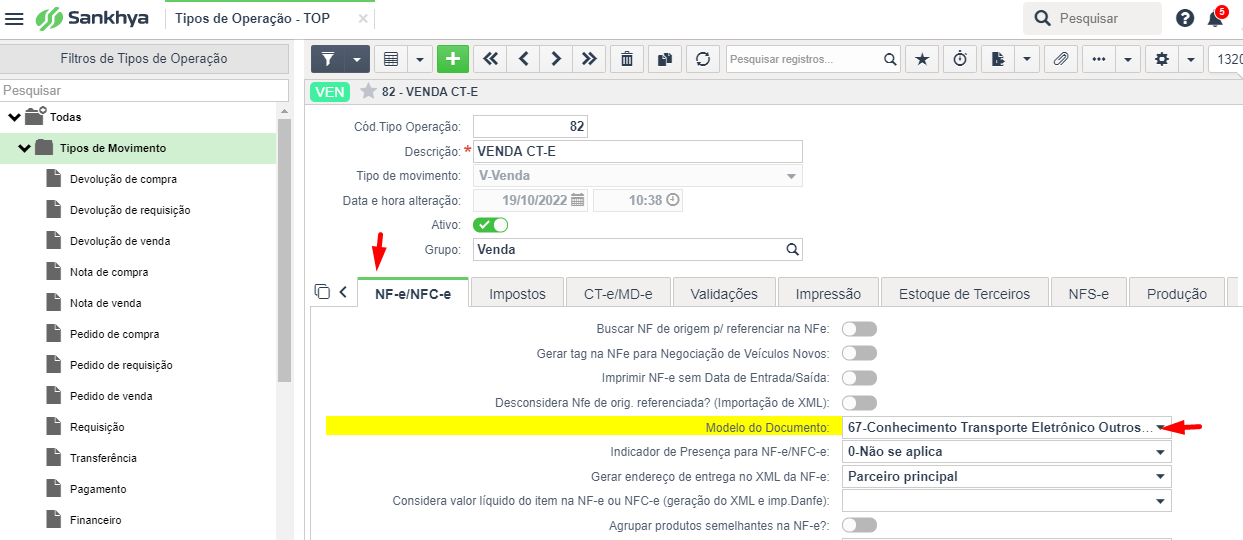Switch to grid view mode
This screenshot has width=1243, height=540.
(x=391, y=59)
